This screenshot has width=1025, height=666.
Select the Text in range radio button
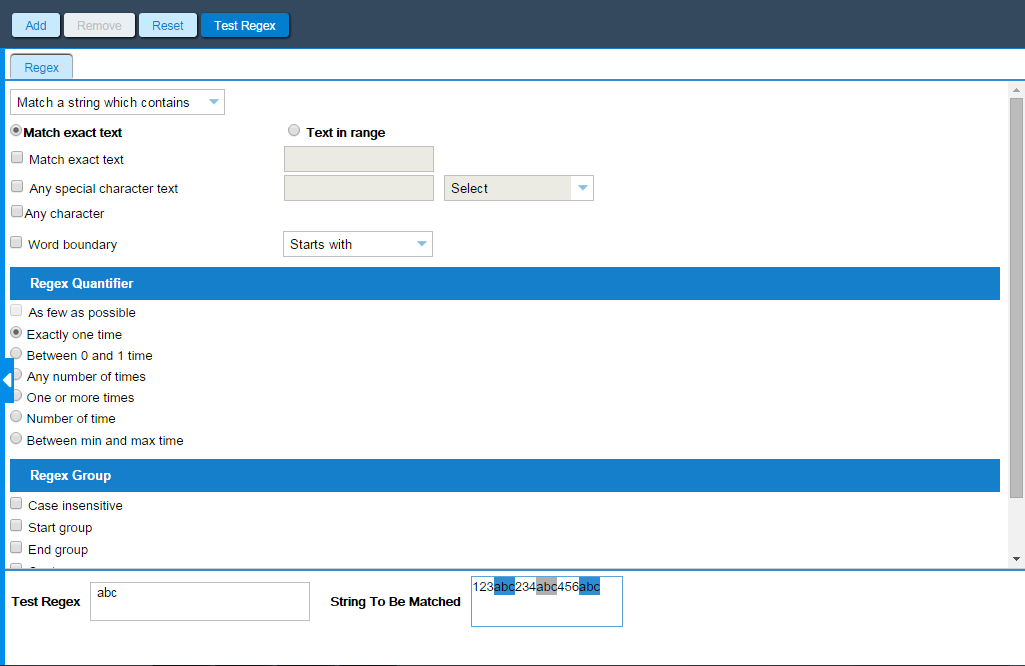tap(294, 131)
